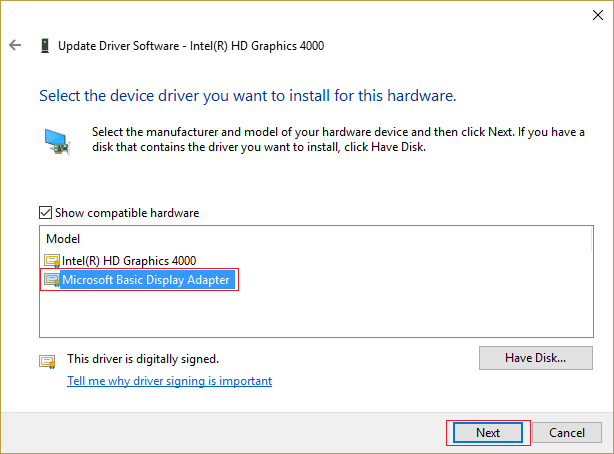Viewport: 614px width, 454px height.
Task: Click the Update Driver Software title text
Action: coord(190,46)
